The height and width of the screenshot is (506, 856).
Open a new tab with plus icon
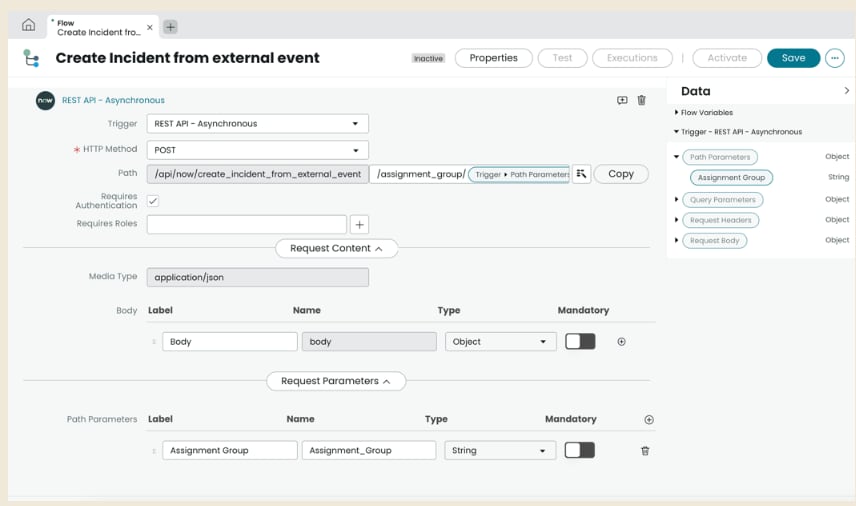170,27
